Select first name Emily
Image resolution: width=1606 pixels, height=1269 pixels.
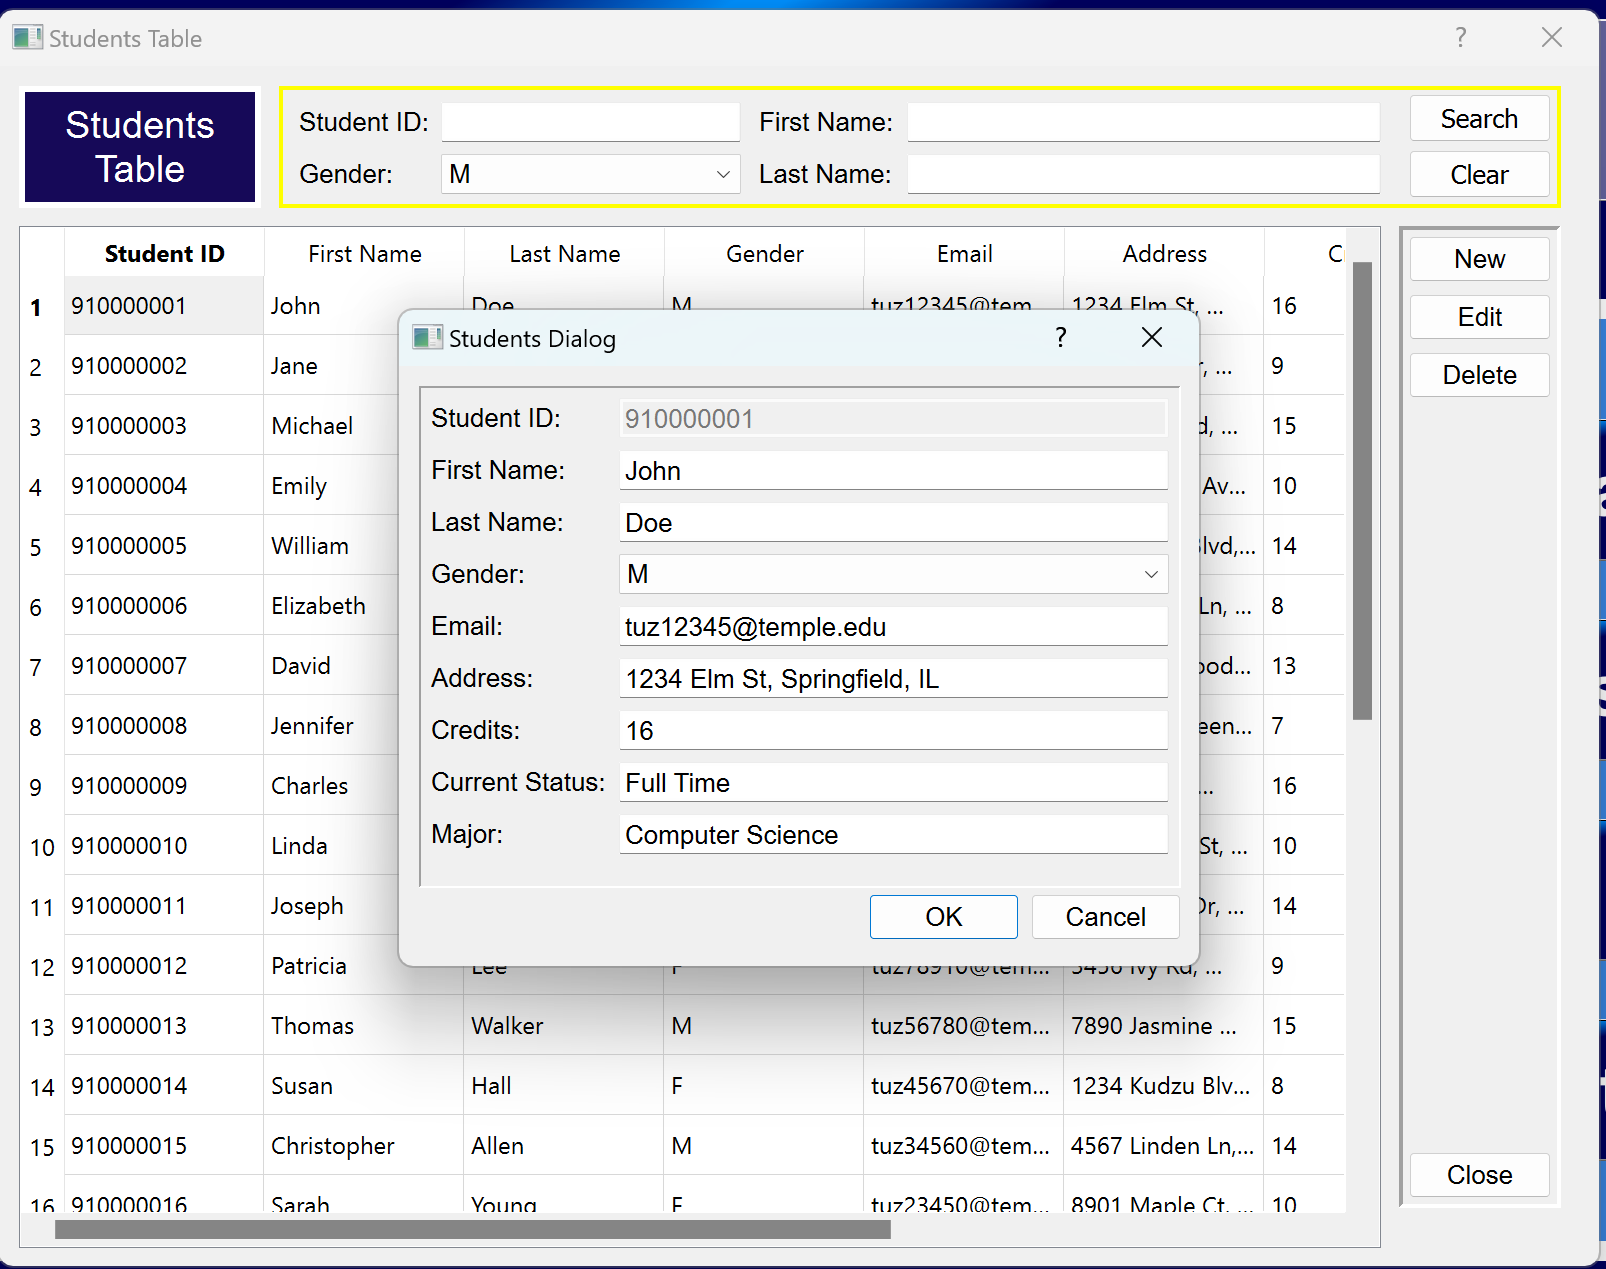point(331,486)
